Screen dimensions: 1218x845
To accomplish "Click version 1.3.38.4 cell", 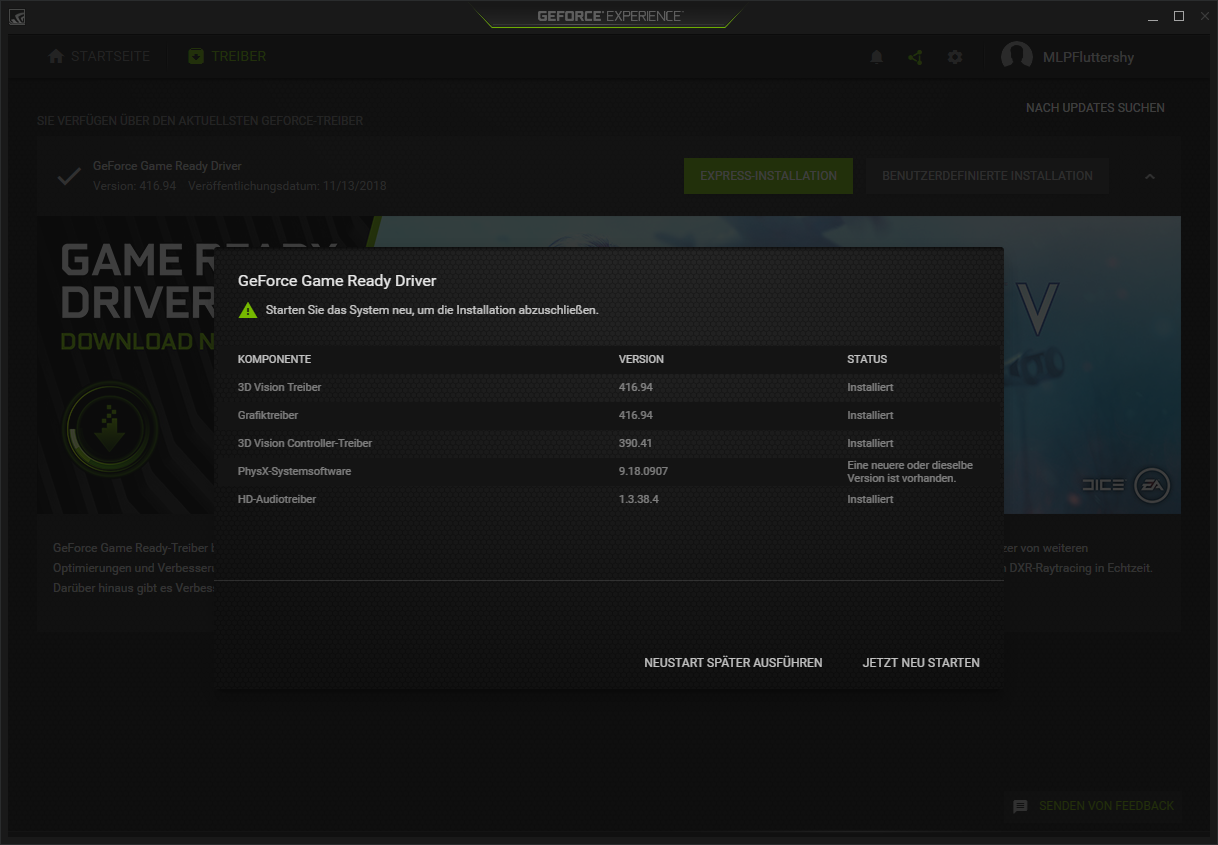I will pyautogui.click(x=639, y=499).
